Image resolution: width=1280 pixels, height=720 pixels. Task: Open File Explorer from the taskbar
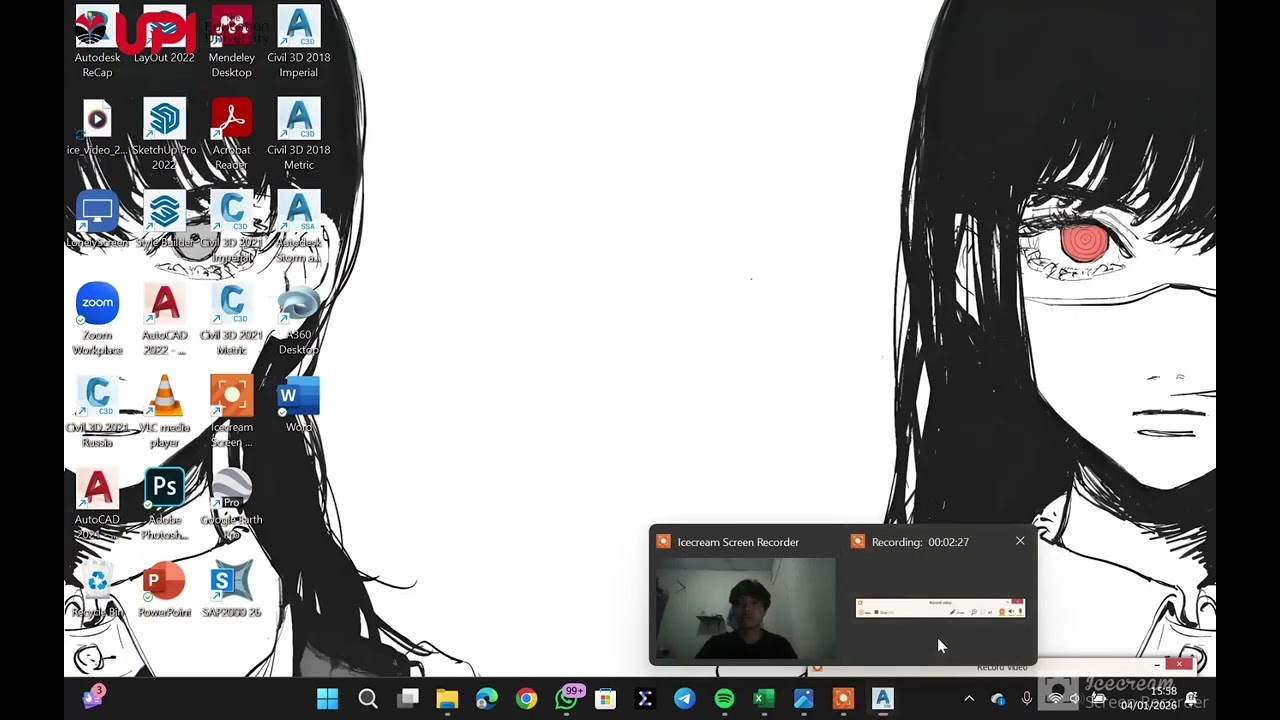click(x=447, y=699)
